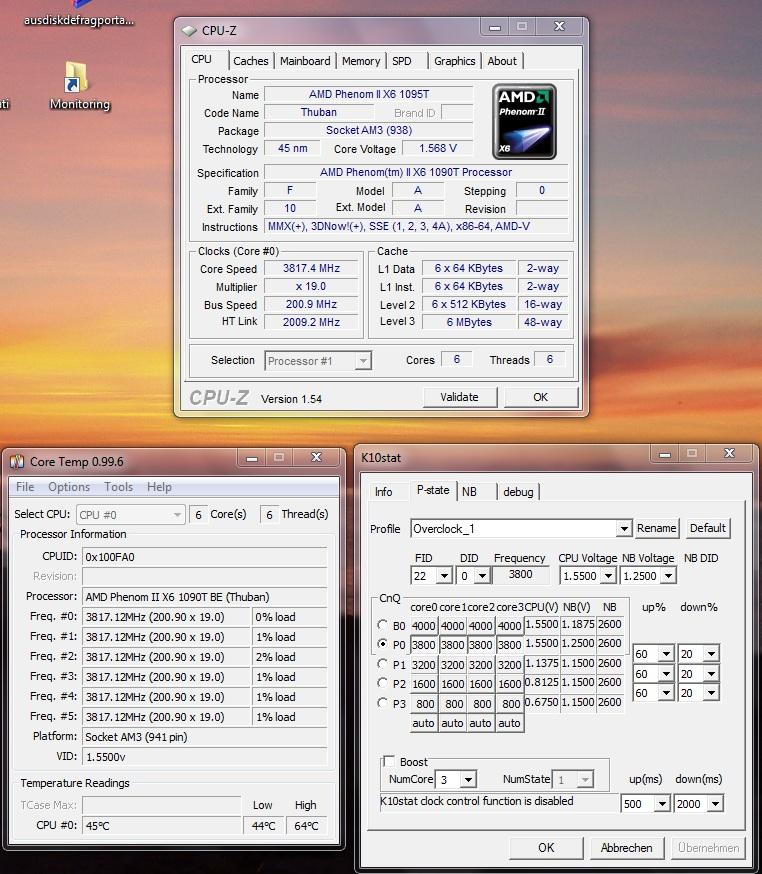Click the B0 core0 frequency cell 4000
762x874 pixels.
pos(424,625)
